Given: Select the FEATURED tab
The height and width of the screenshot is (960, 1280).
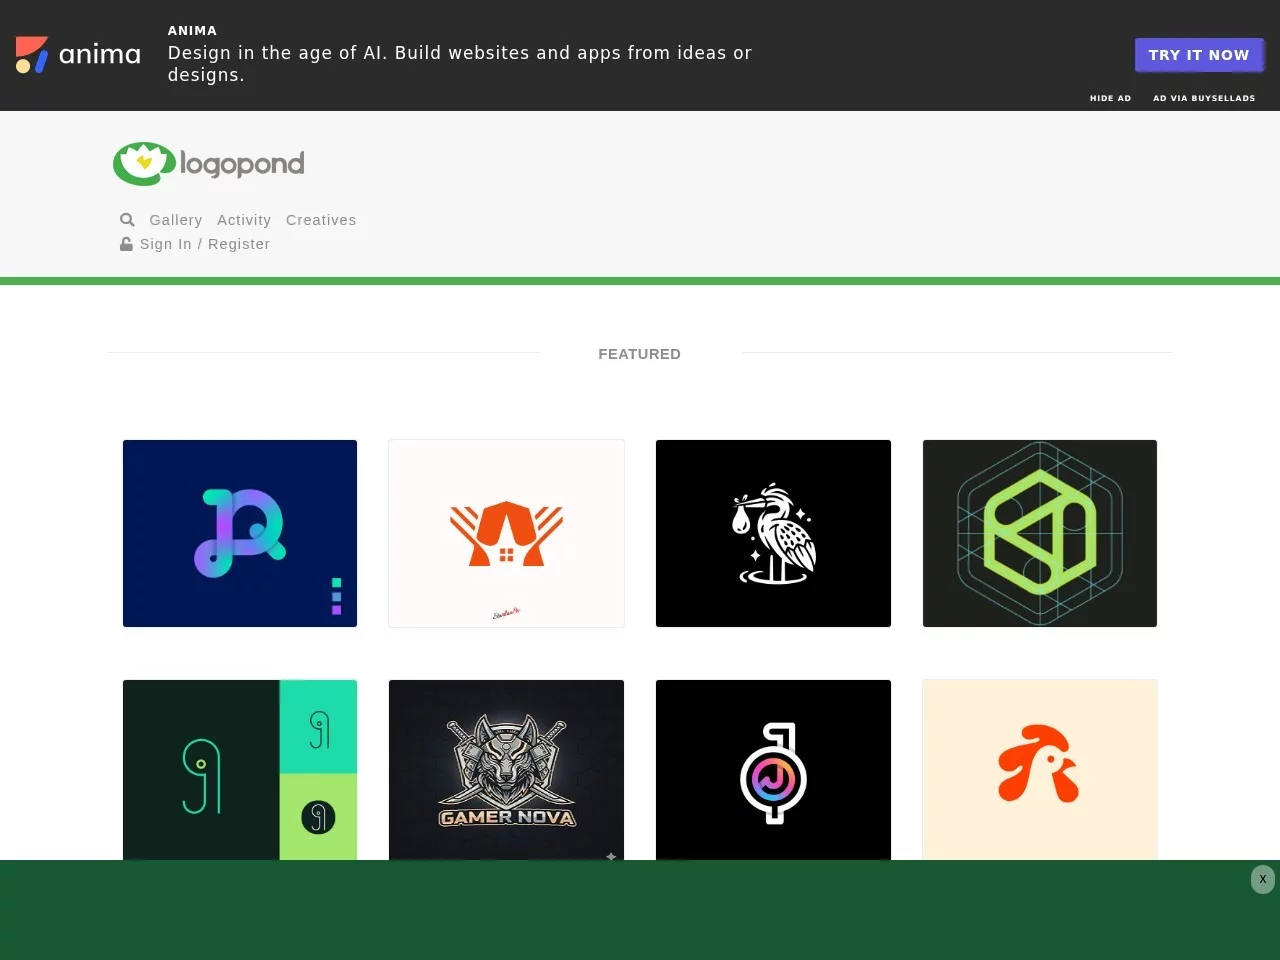Looking at the screenshot, I should [x=639, y=353].
